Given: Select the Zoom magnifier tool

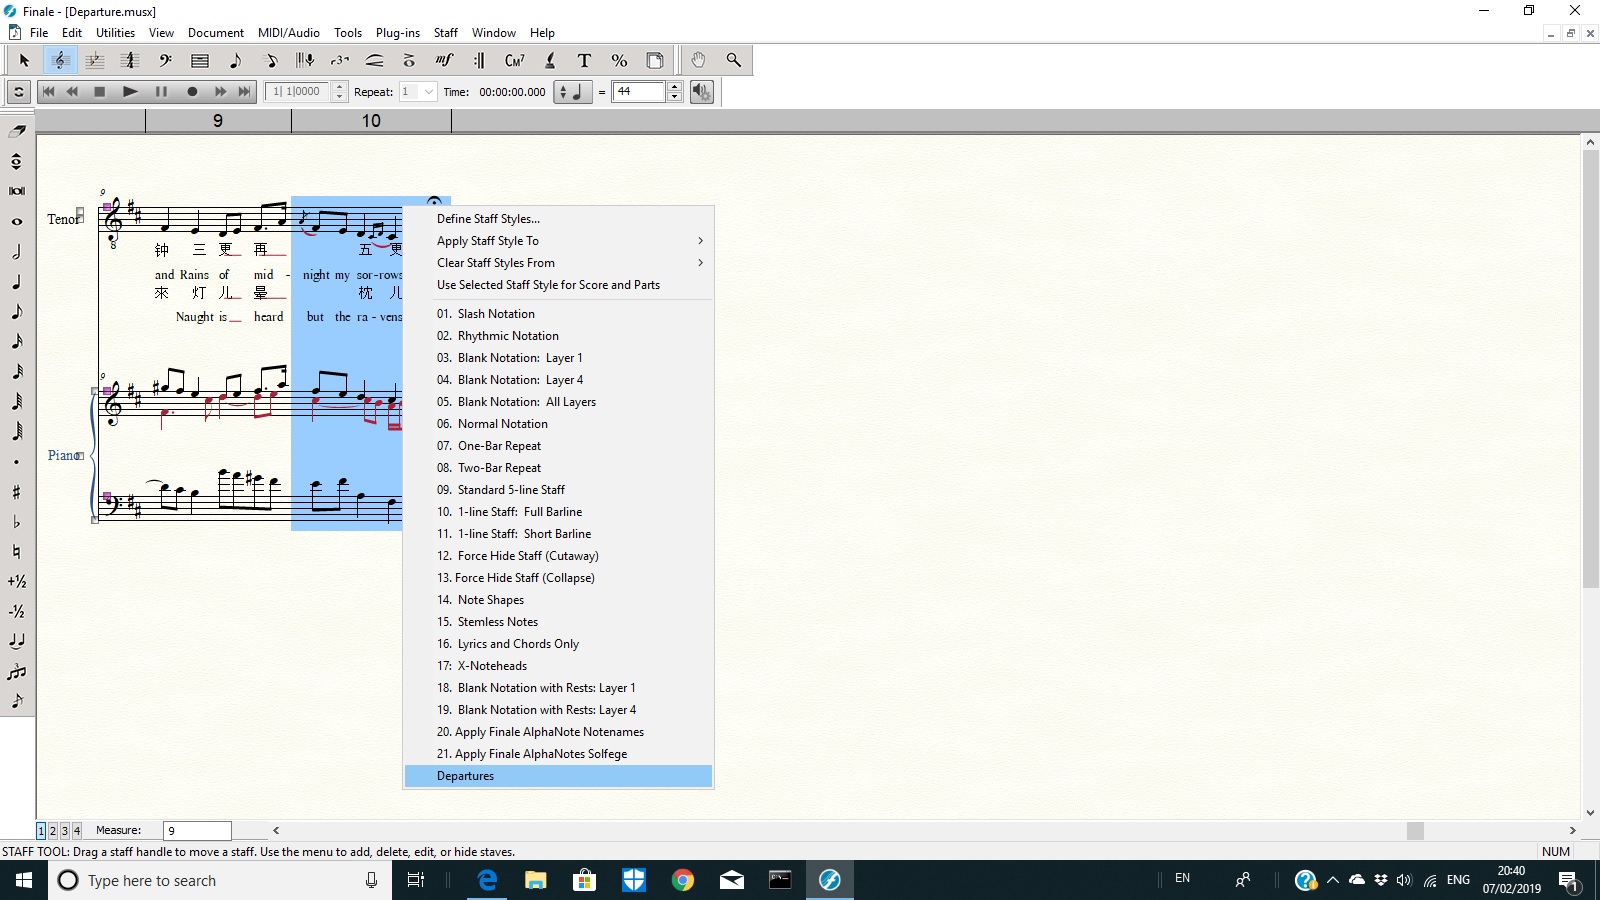Looking at the screenshot, I should (x=734, y=61).
